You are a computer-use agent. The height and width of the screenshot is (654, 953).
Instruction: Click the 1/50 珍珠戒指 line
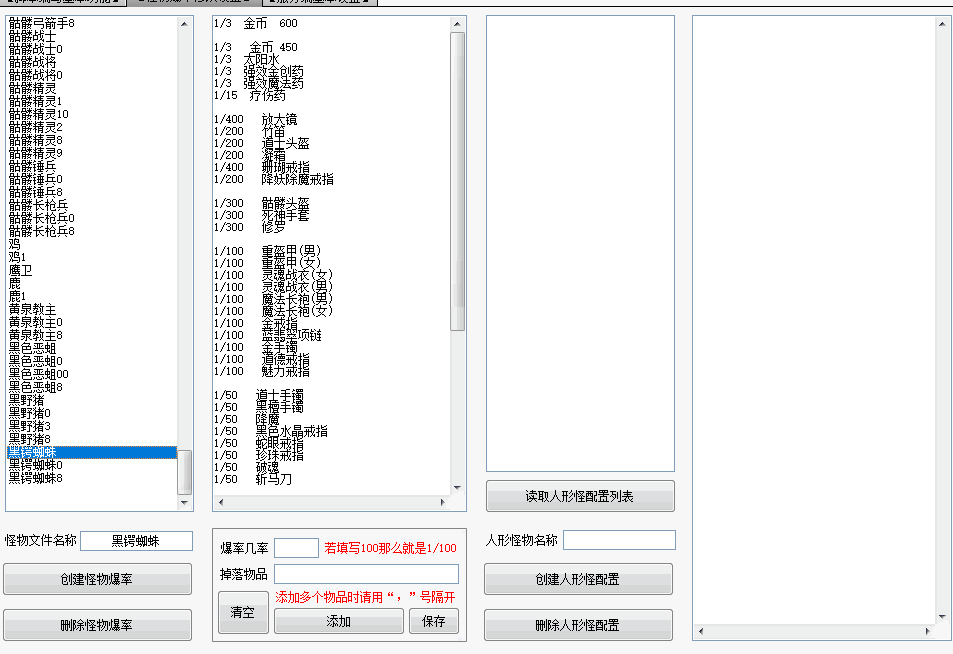point(258,455)
